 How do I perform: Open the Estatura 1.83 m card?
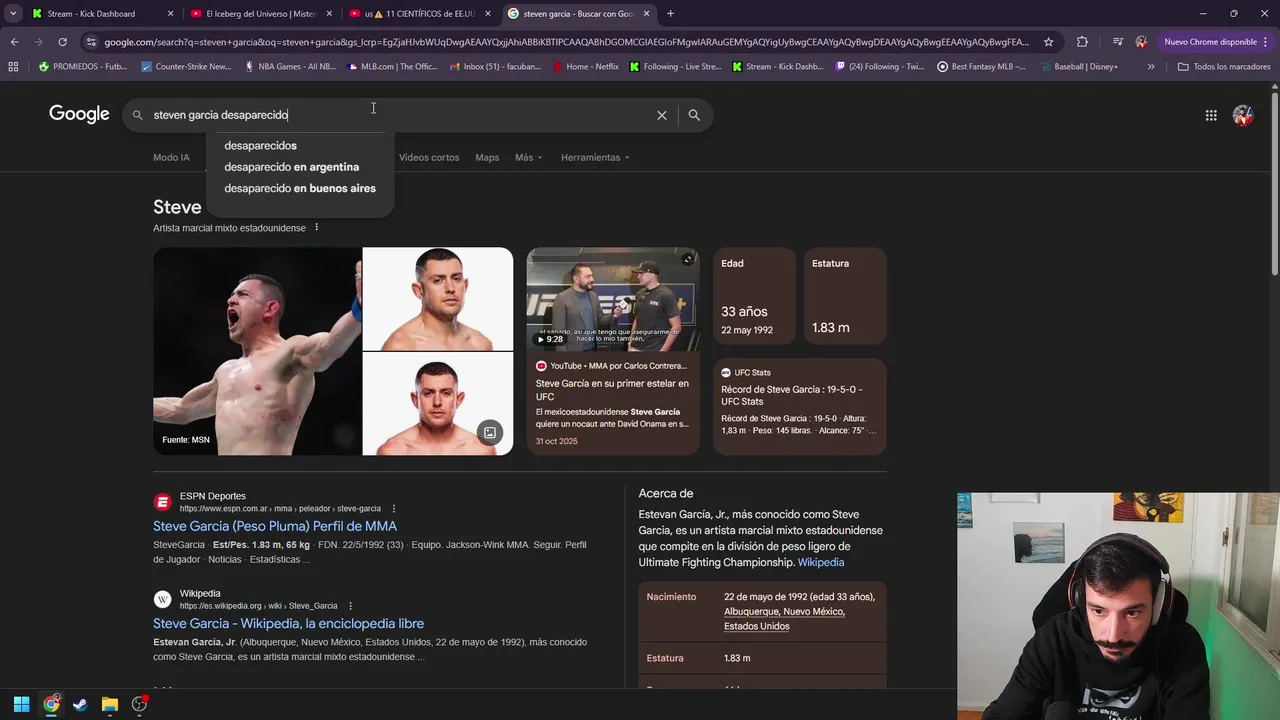pos(844,296)
